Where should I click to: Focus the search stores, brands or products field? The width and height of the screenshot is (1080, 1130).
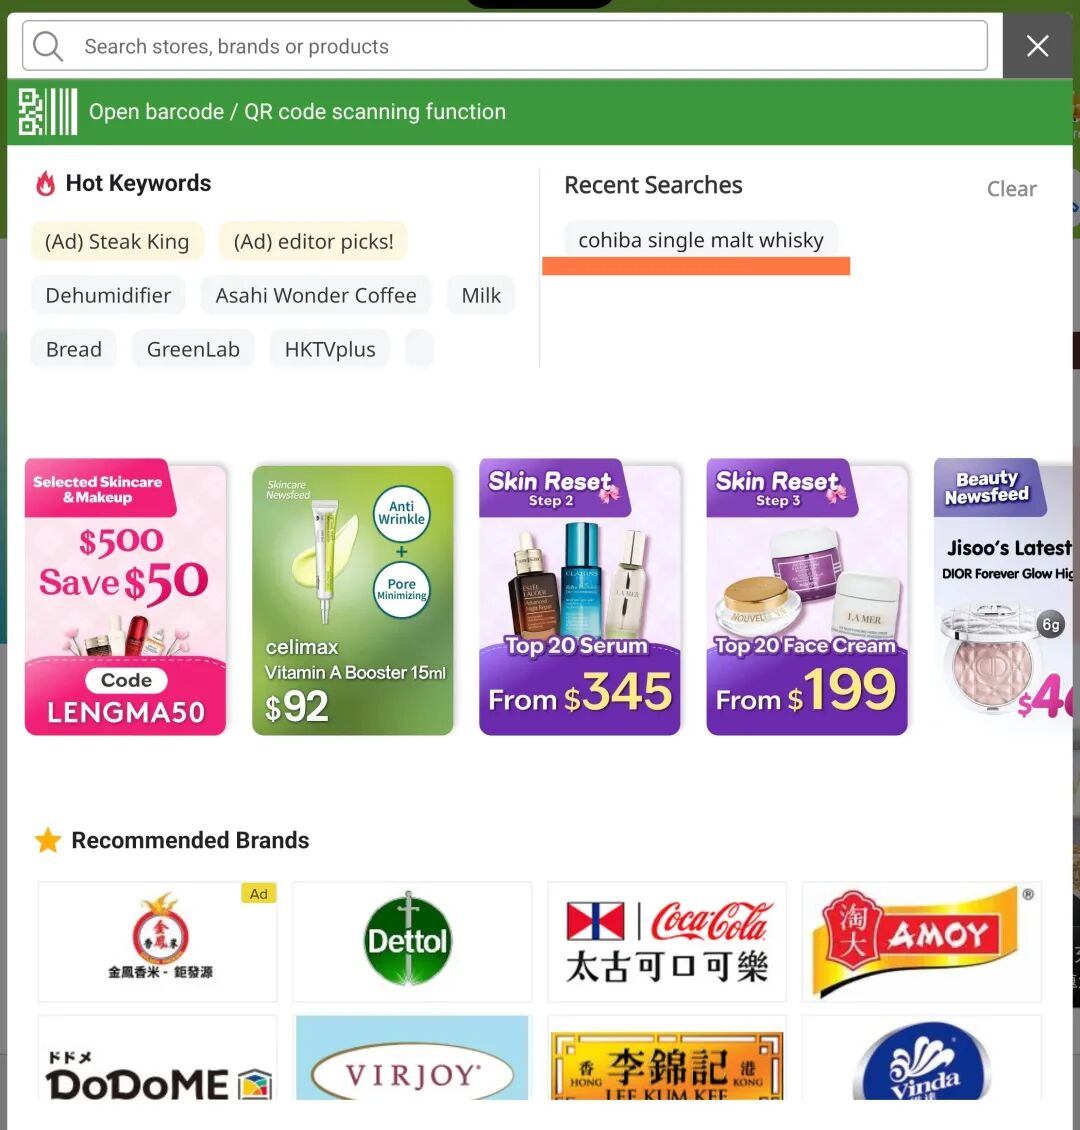click(x=505, y=46)
